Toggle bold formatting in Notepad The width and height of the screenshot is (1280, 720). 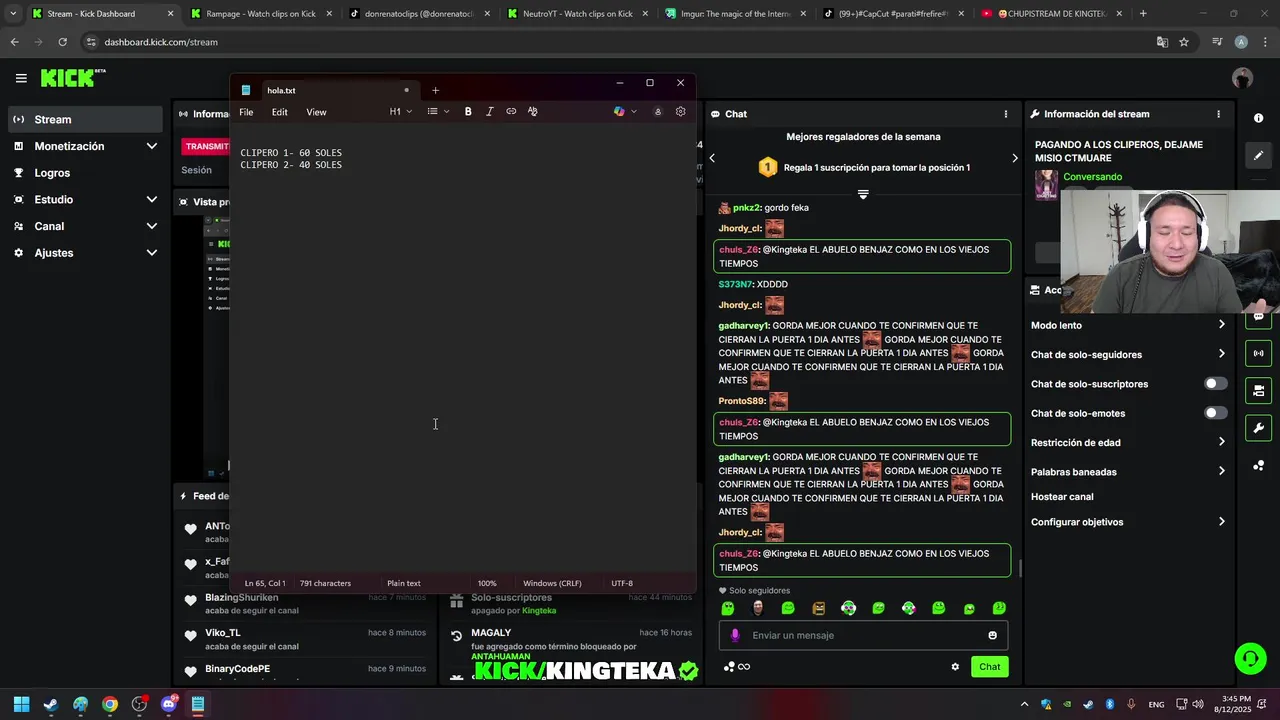[x=468, y=112]
